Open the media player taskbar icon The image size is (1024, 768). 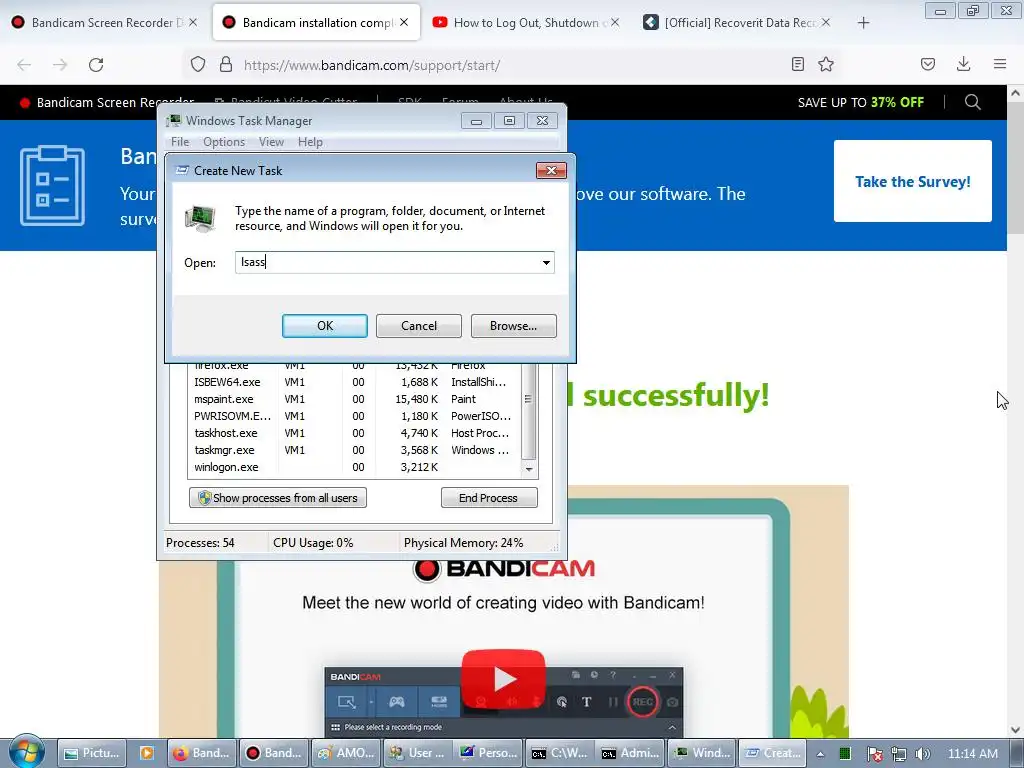147,753
